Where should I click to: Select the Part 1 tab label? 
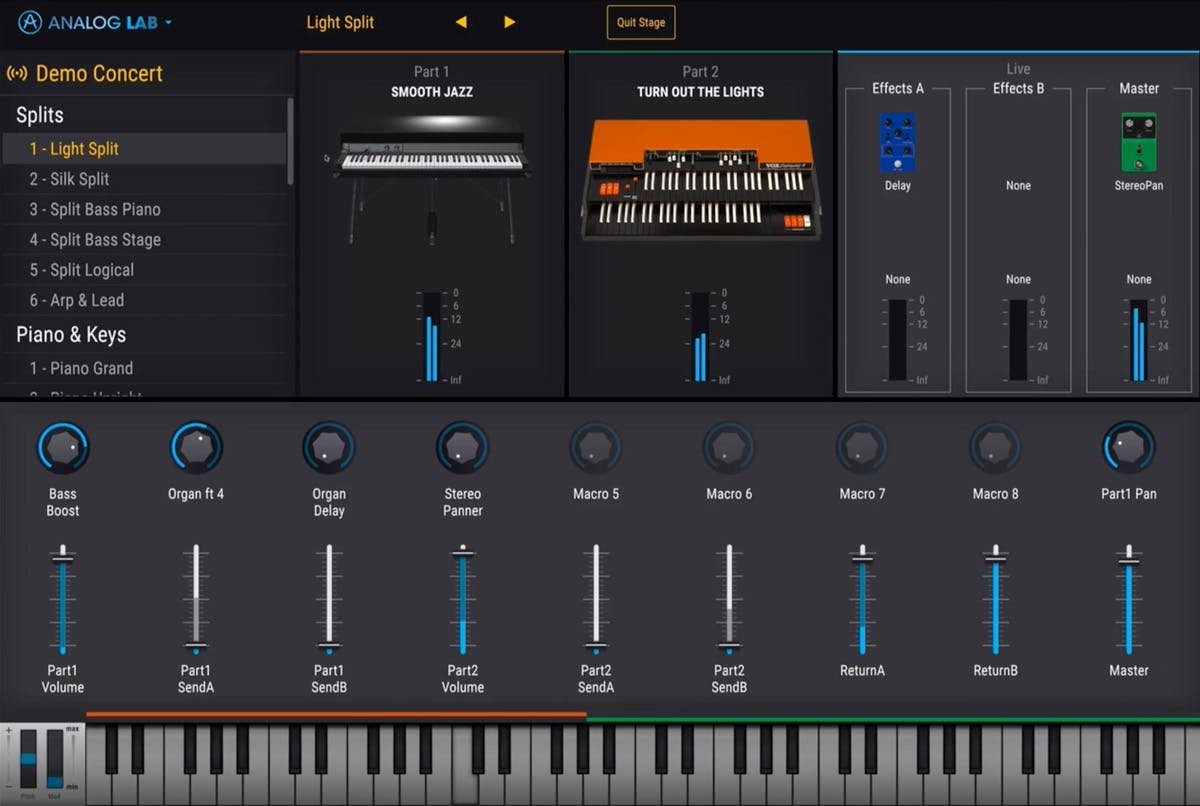coord(432,72)
